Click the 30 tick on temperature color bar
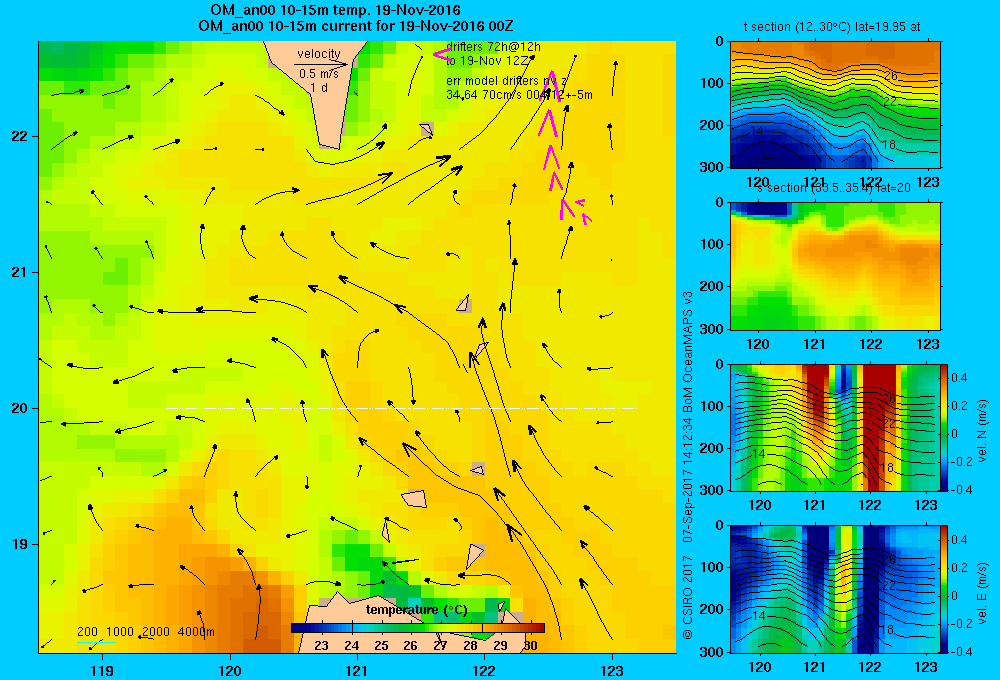Image resolution: width=1000 pixels, height=680 pixels. click(x=530, y=645)
